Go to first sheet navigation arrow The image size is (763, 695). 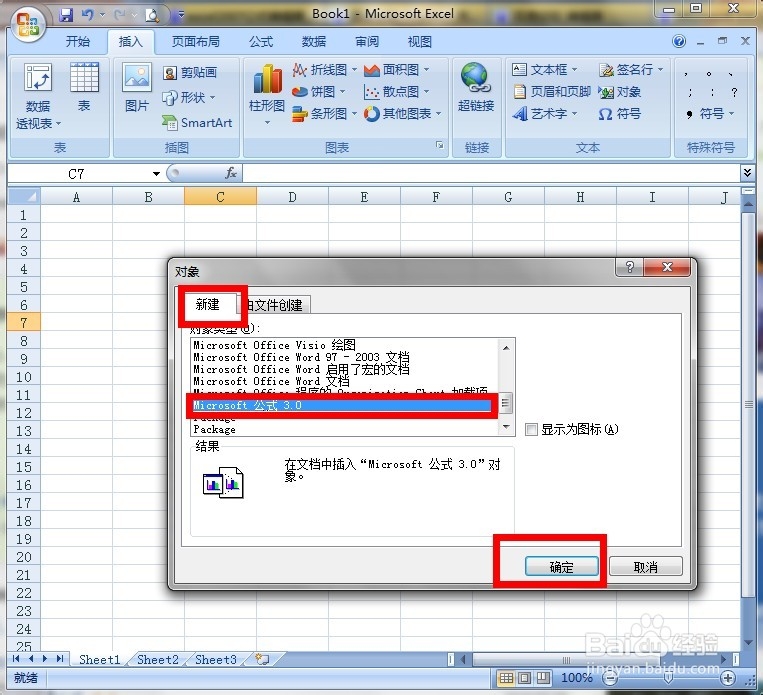point(16,659)
